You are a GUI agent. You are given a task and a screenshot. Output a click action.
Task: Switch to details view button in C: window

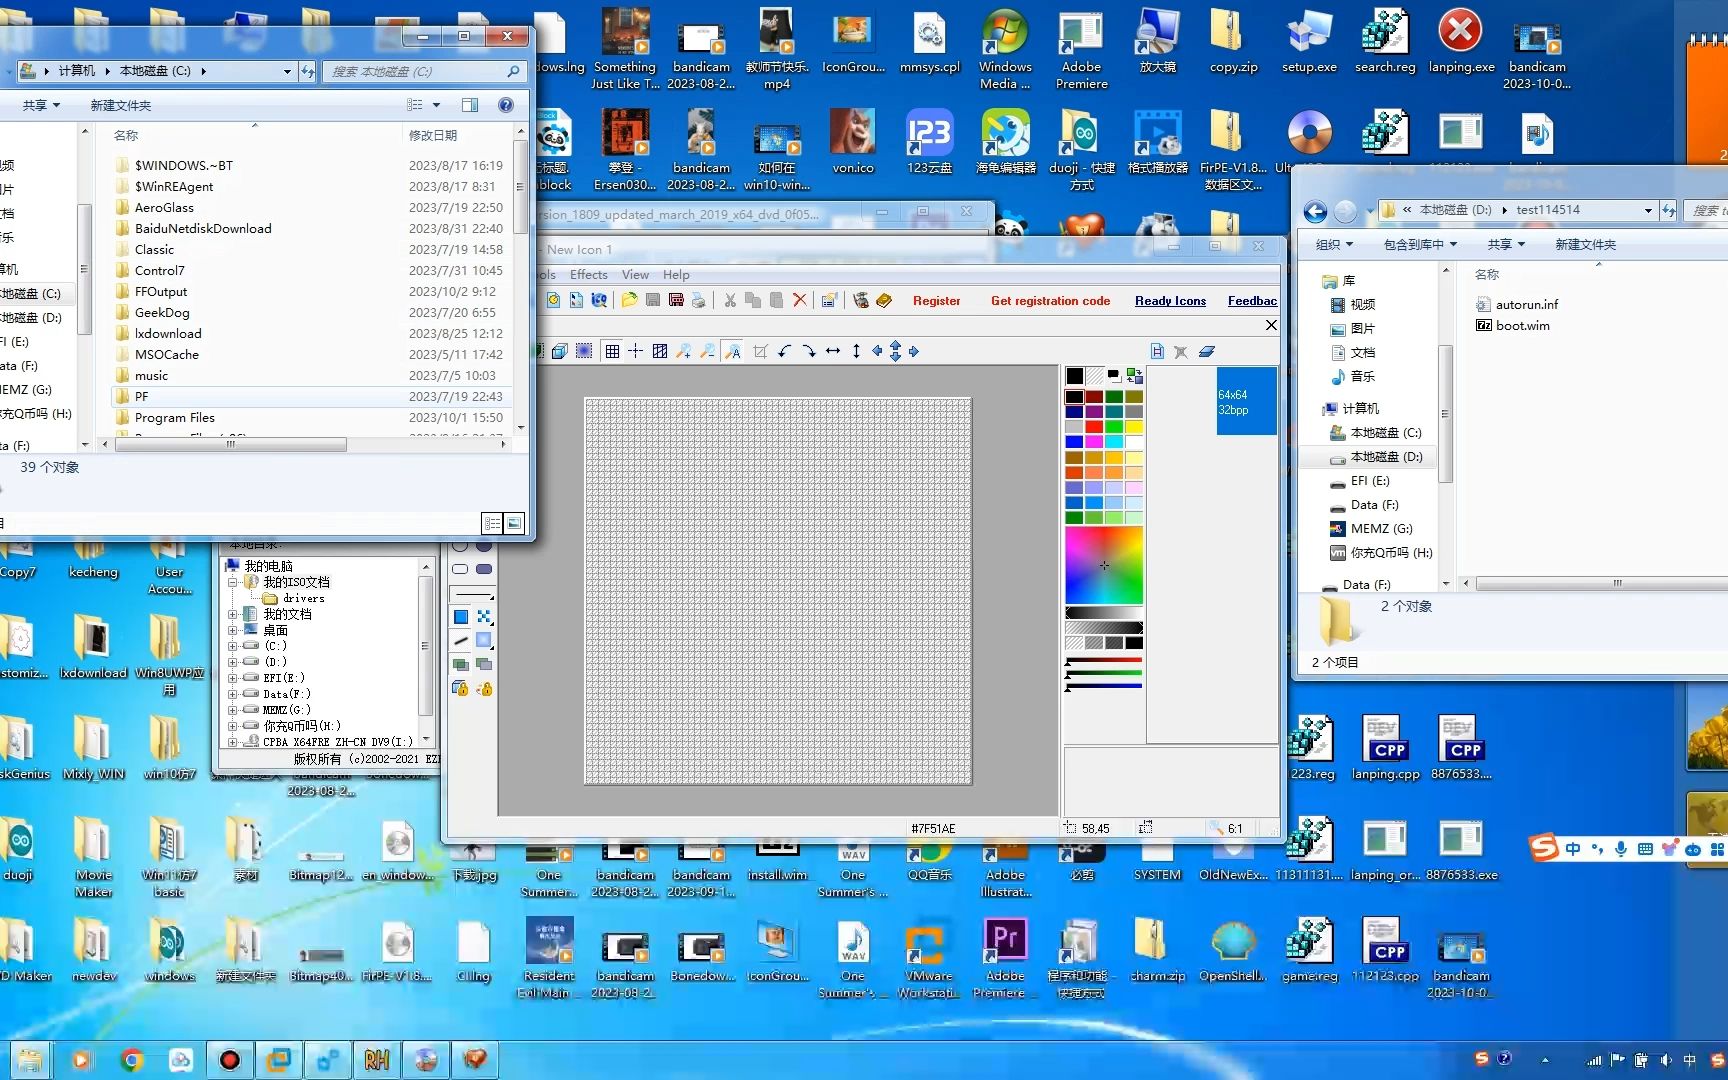click(492, 523)
